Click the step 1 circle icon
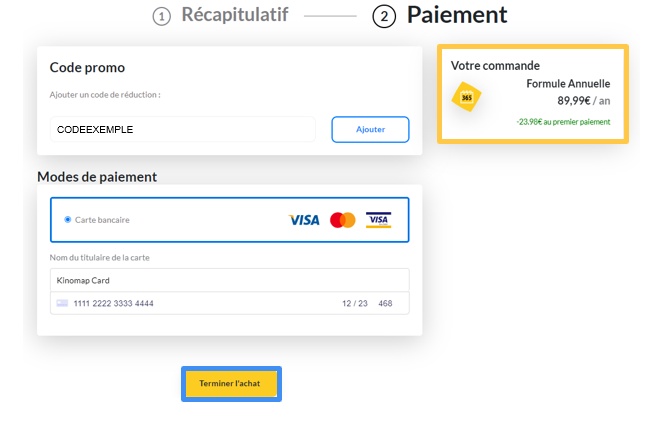Screen dimensions: 646x422 click(162, 17)
